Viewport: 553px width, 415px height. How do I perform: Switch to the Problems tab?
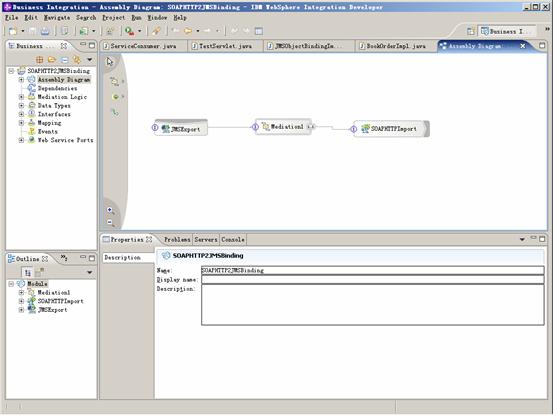coord(177,239)
